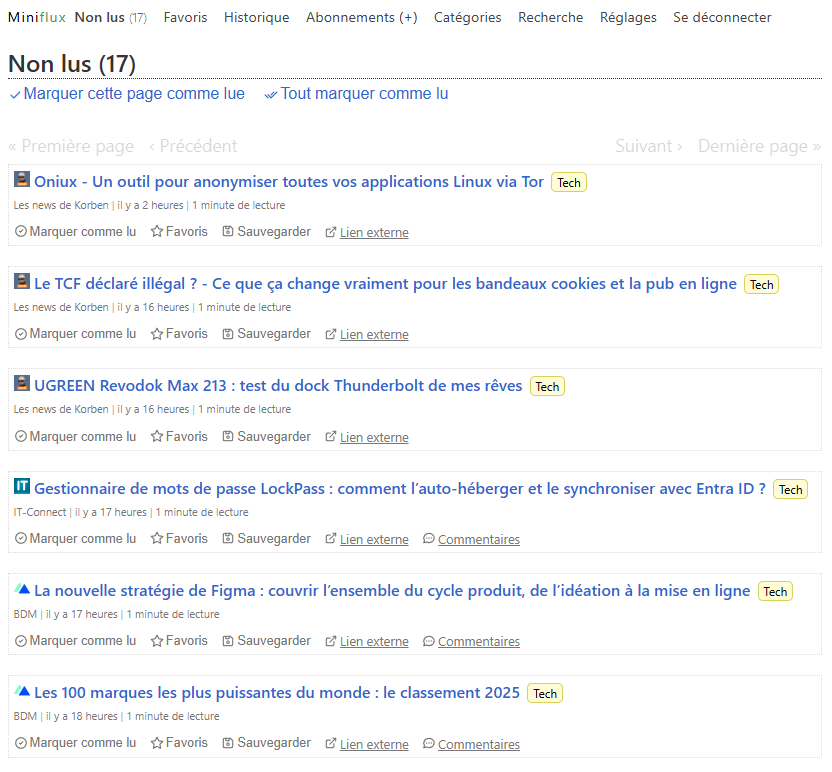Open the external link for the Oniux article
This screenshot has height=772, width=832.
pyautogui.click(x=367, y=232)
